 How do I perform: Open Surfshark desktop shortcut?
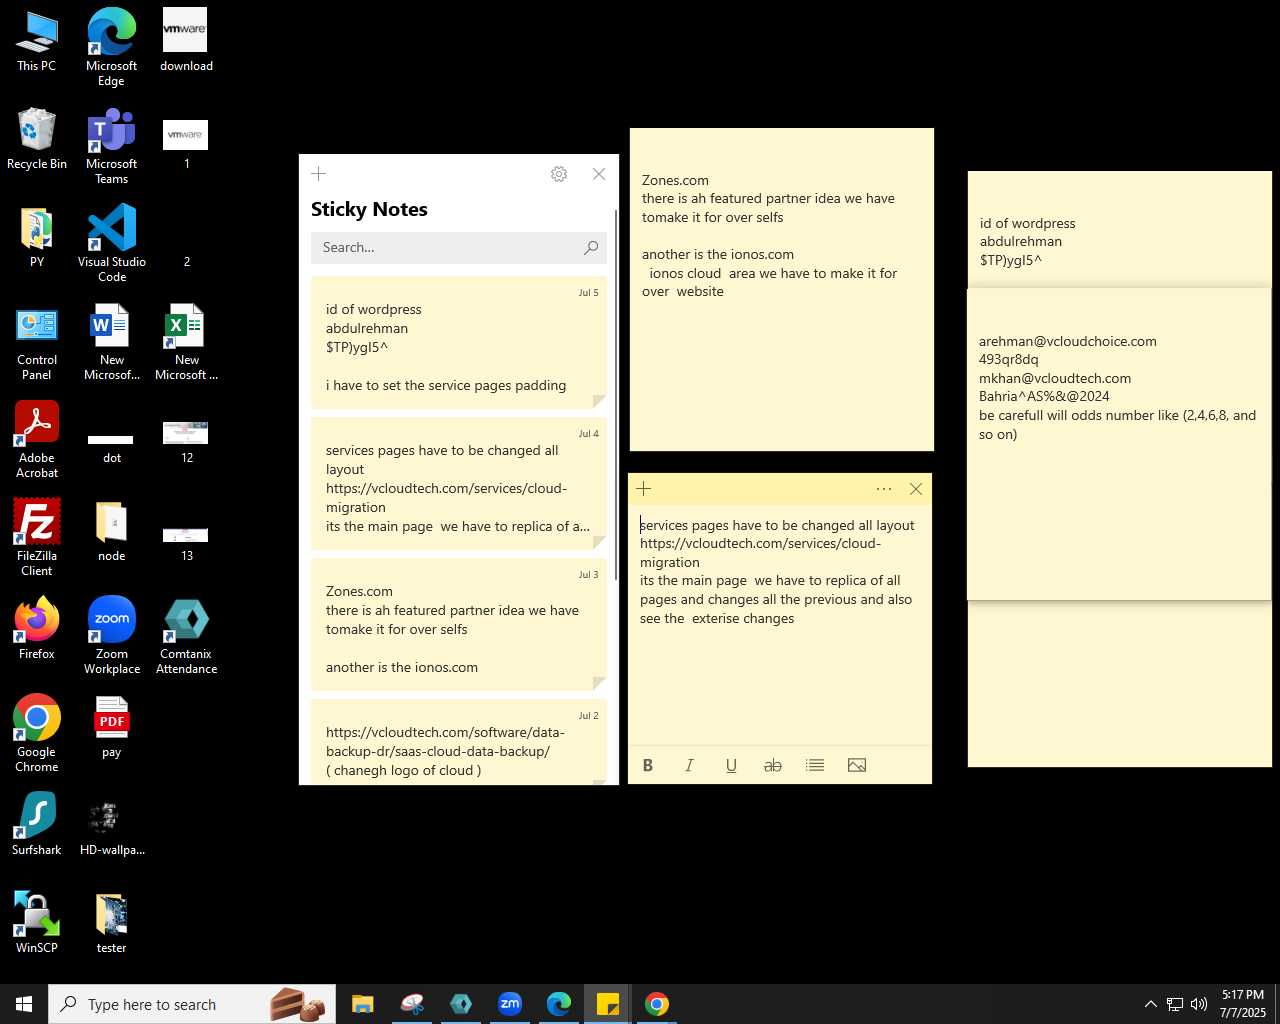(37, 826)
